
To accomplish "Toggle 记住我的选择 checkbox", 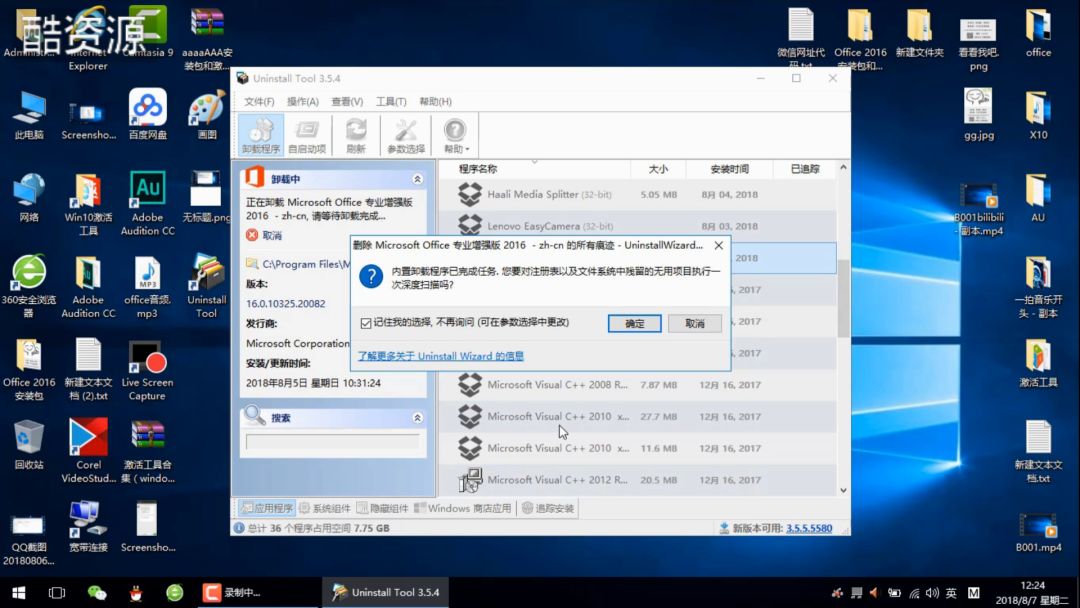I will click(x=366, y=323).
